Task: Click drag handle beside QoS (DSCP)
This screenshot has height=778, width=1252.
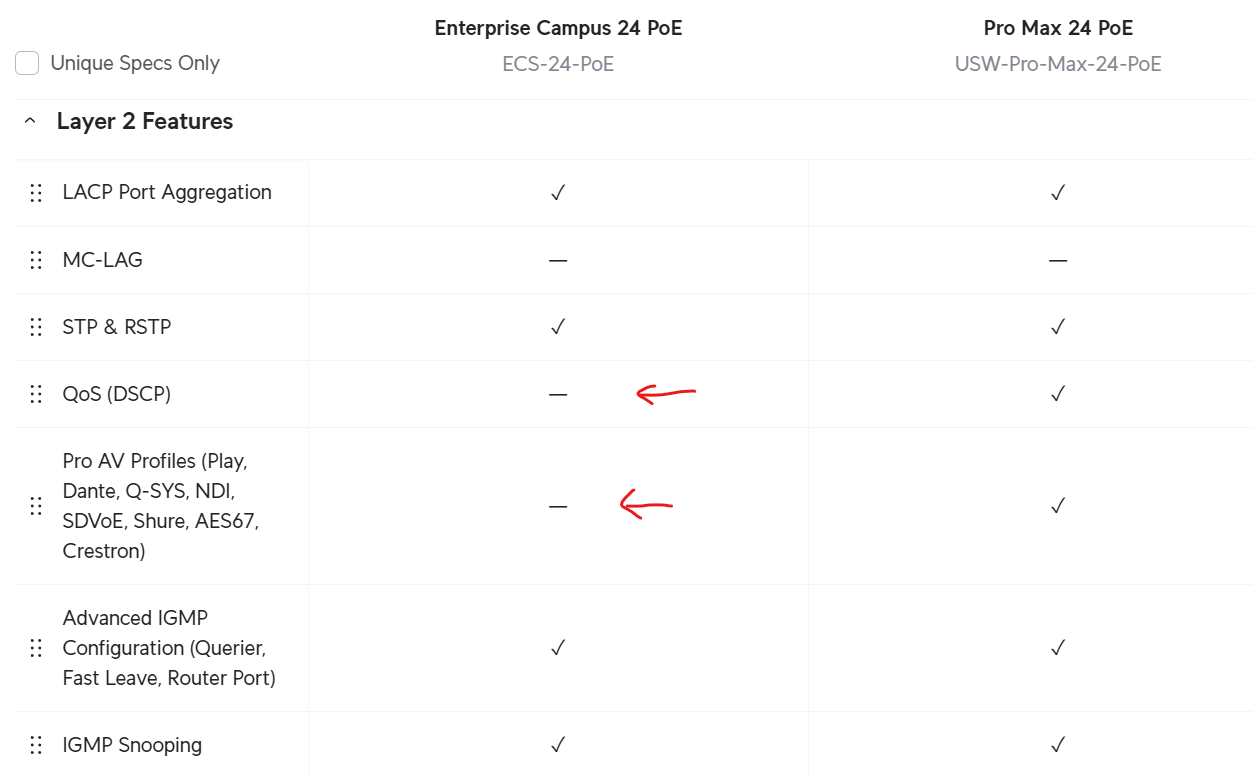Action: click(x=36, y=394)
